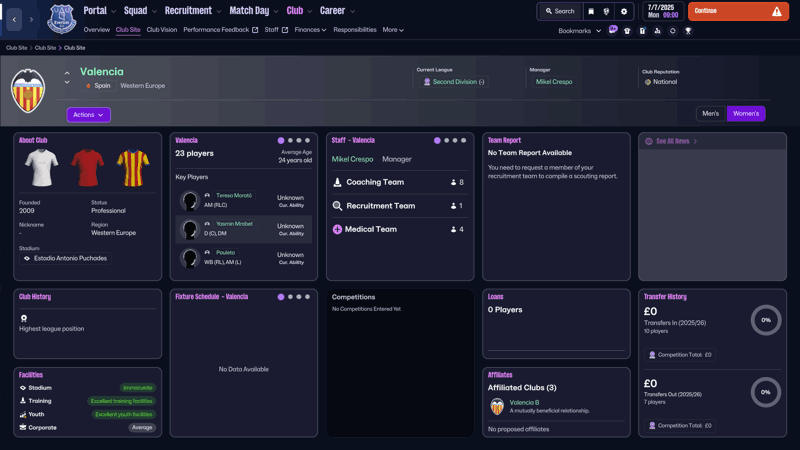Select the red away kit
Image resolution: width=800 pixels, height=450 pixels.
point(87,168)
